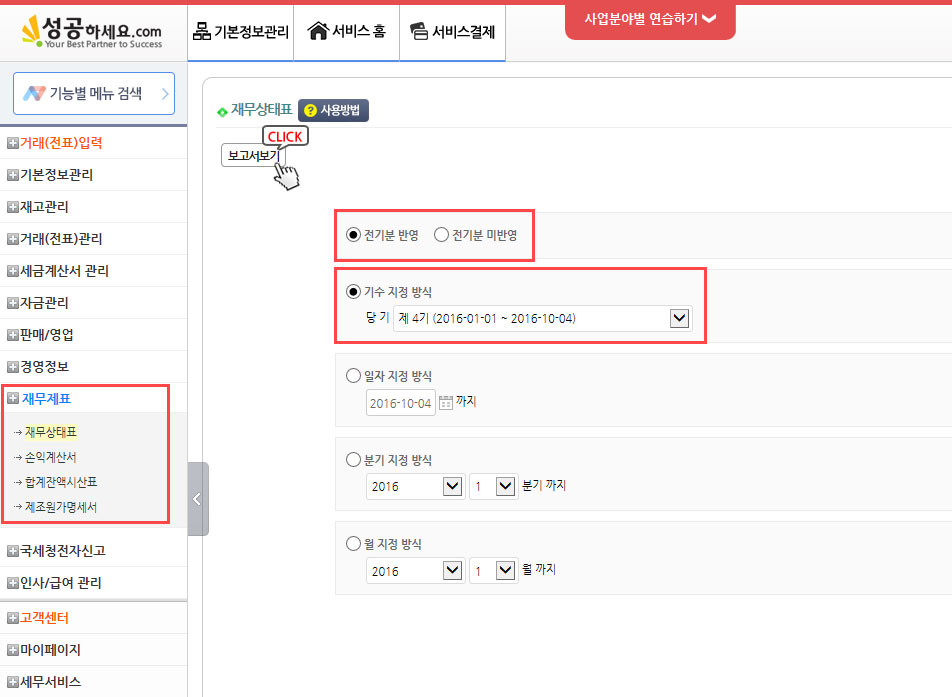This screenshot has height=697, width=952.
Task: Open the 세금계산서 관리 menu link
Action: [x=64, y=271]
